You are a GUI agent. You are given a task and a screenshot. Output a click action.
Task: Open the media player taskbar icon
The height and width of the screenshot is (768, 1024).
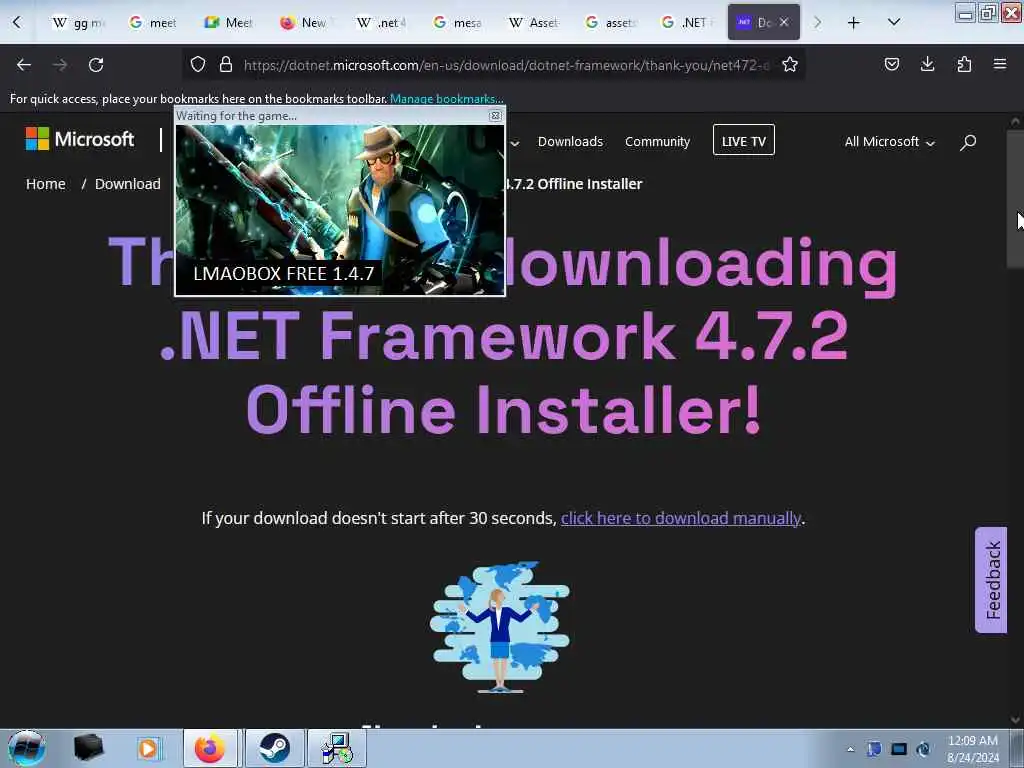point(148,748)
